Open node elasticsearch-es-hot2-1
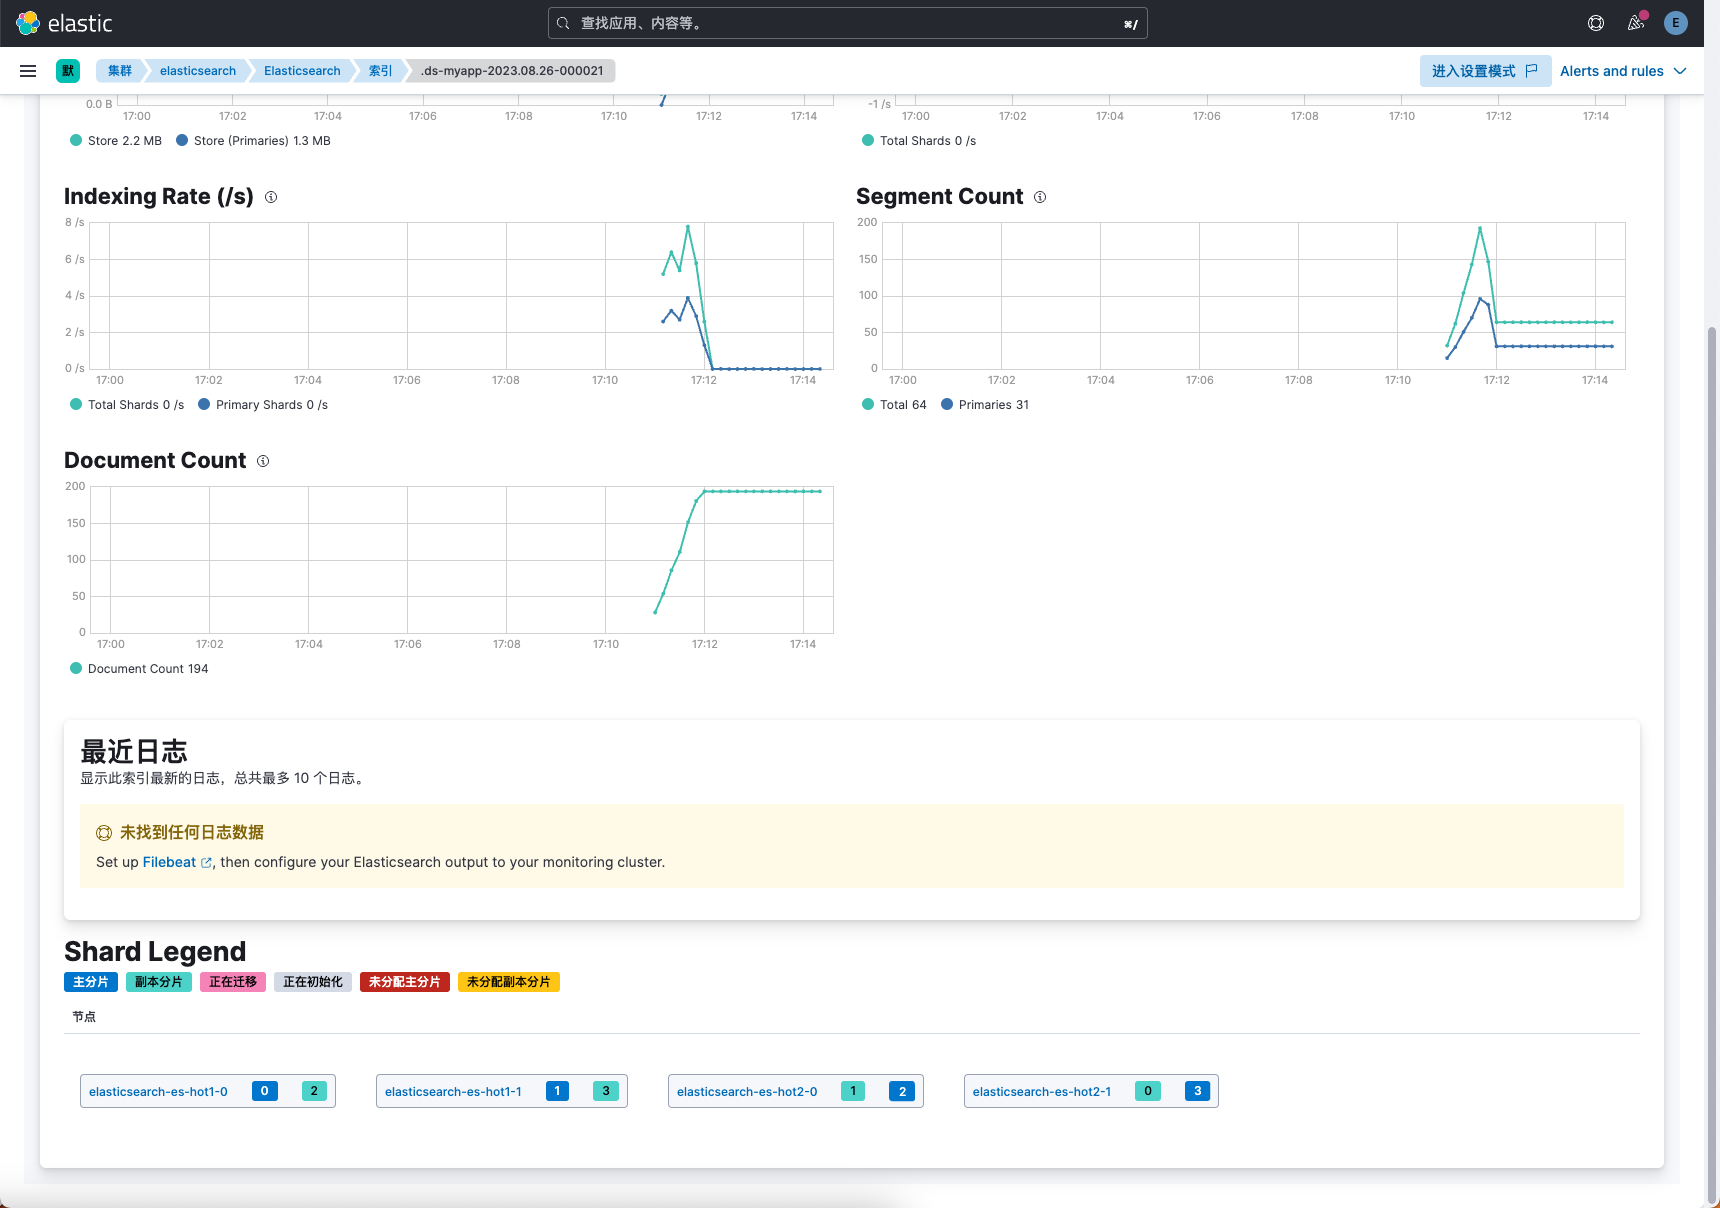 [1042, 1092]
